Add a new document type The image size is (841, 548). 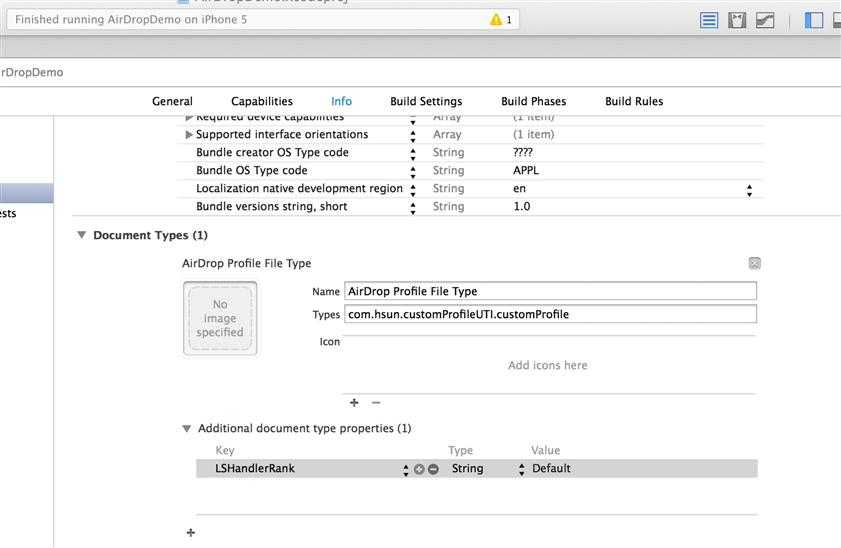point(190,532)
